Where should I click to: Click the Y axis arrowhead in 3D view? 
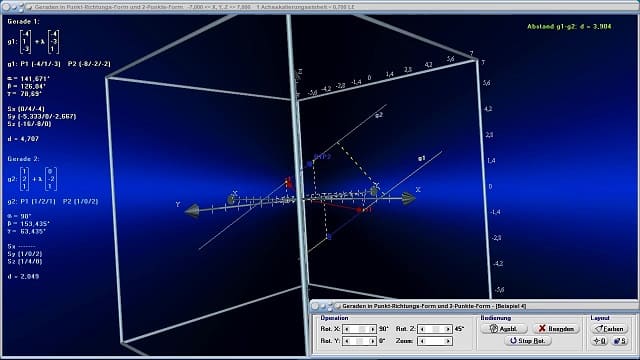tap(192, 211)
